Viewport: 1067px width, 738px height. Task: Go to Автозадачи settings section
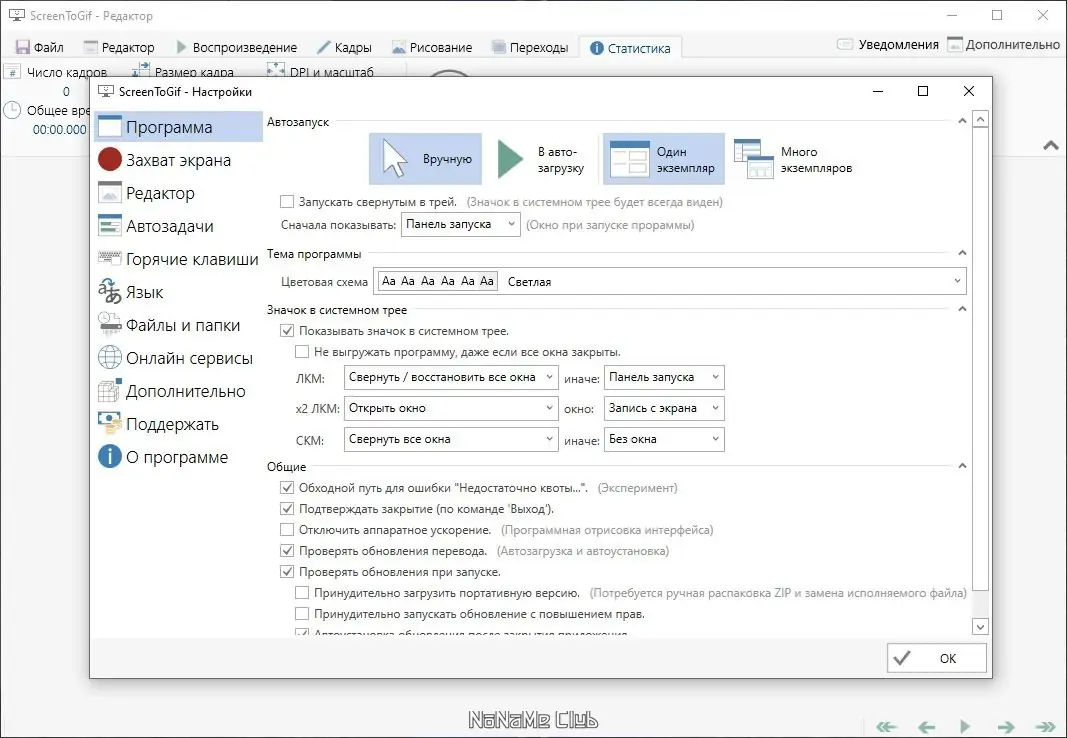point(178,226)
